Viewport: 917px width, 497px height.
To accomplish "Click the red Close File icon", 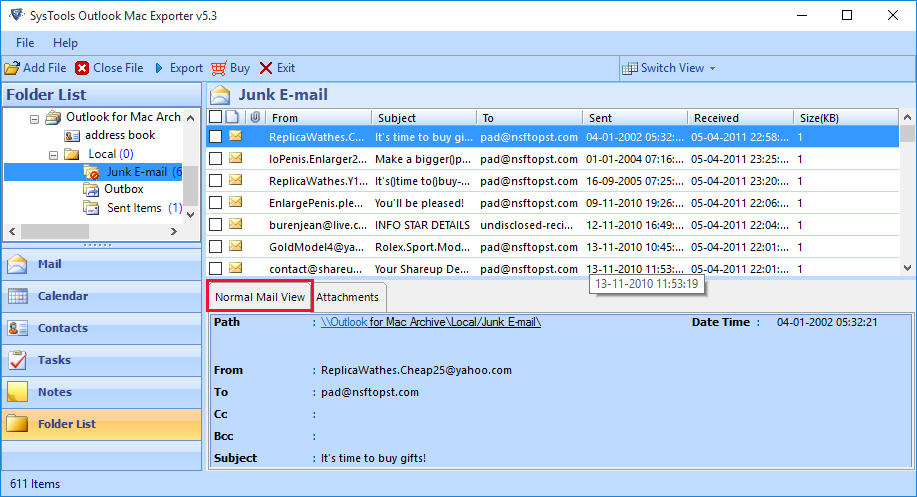I will point(82,68).
